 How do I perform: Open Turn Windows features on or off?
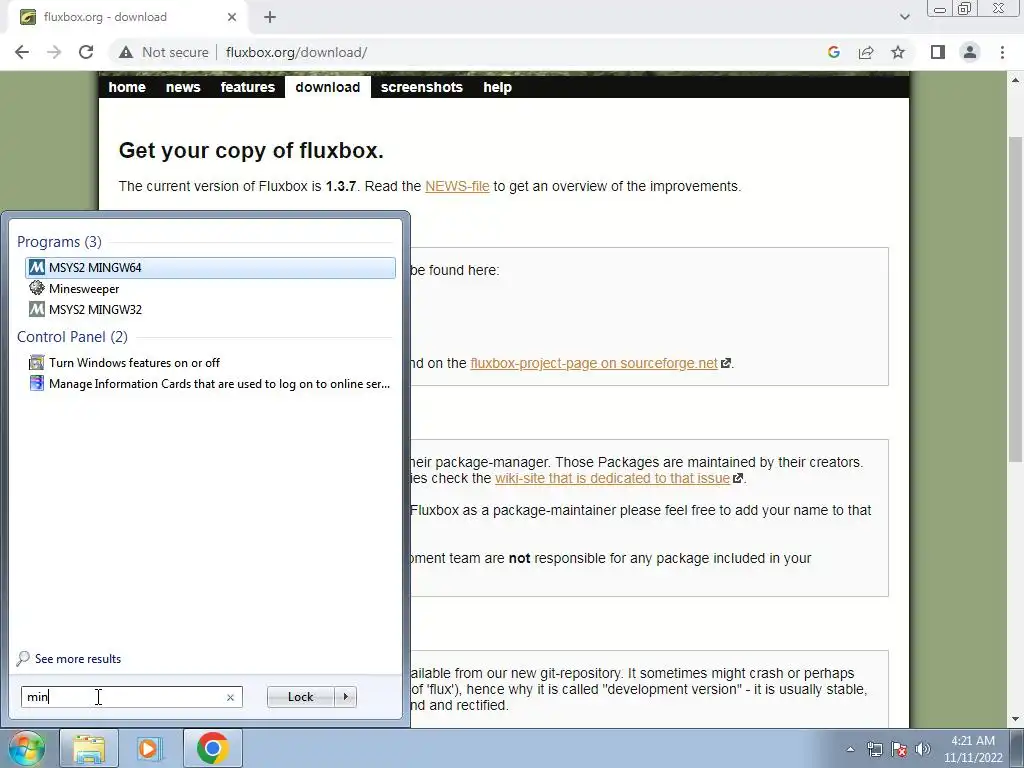[210, 362]
